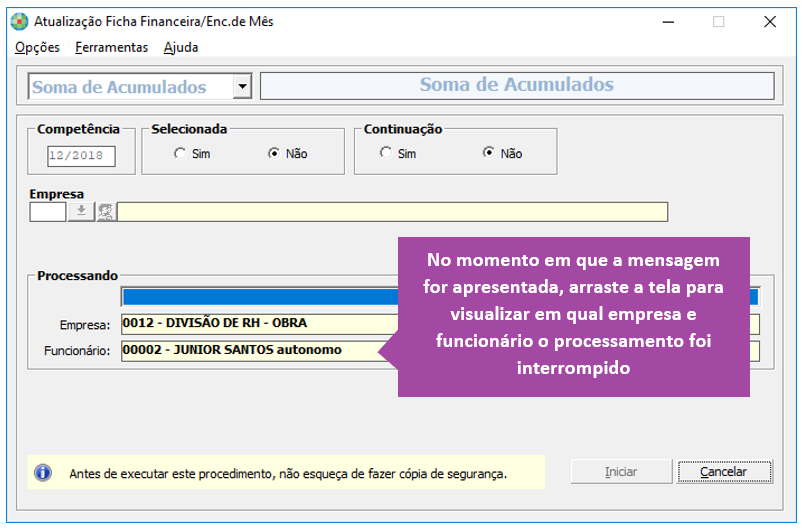This screenshot has height=529, width=803.
Task: Click the Competência date field 12/2018
Action: [81, 156]
